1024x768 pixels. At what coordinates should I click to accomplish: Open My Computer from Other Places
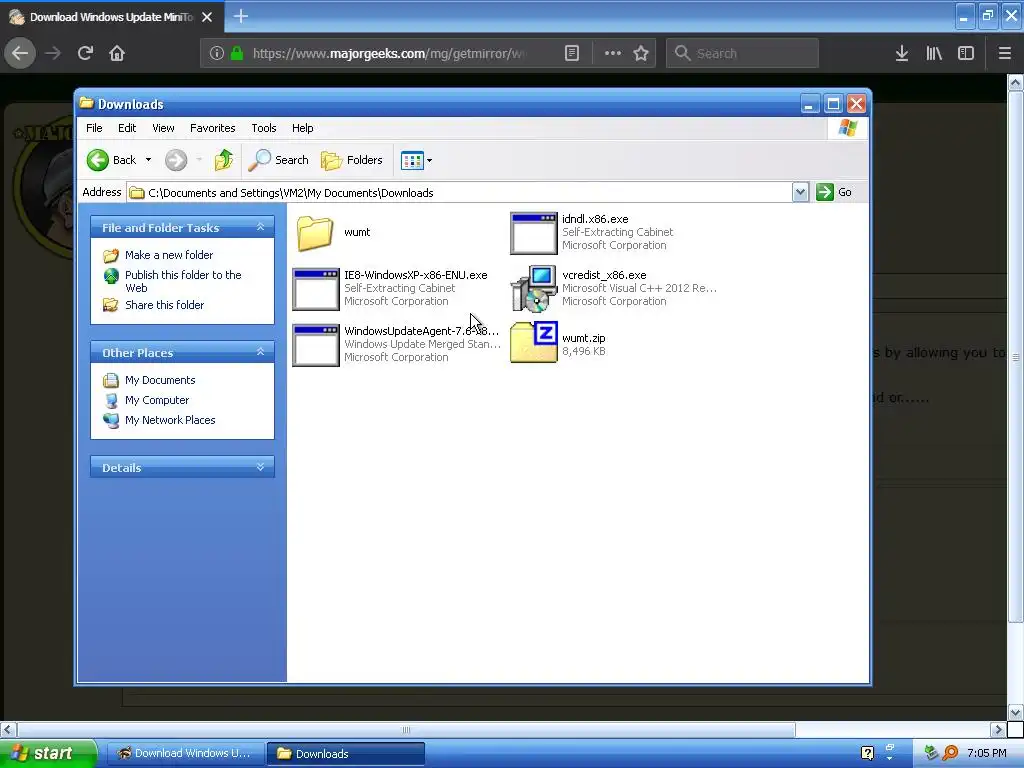click(157, 400)
